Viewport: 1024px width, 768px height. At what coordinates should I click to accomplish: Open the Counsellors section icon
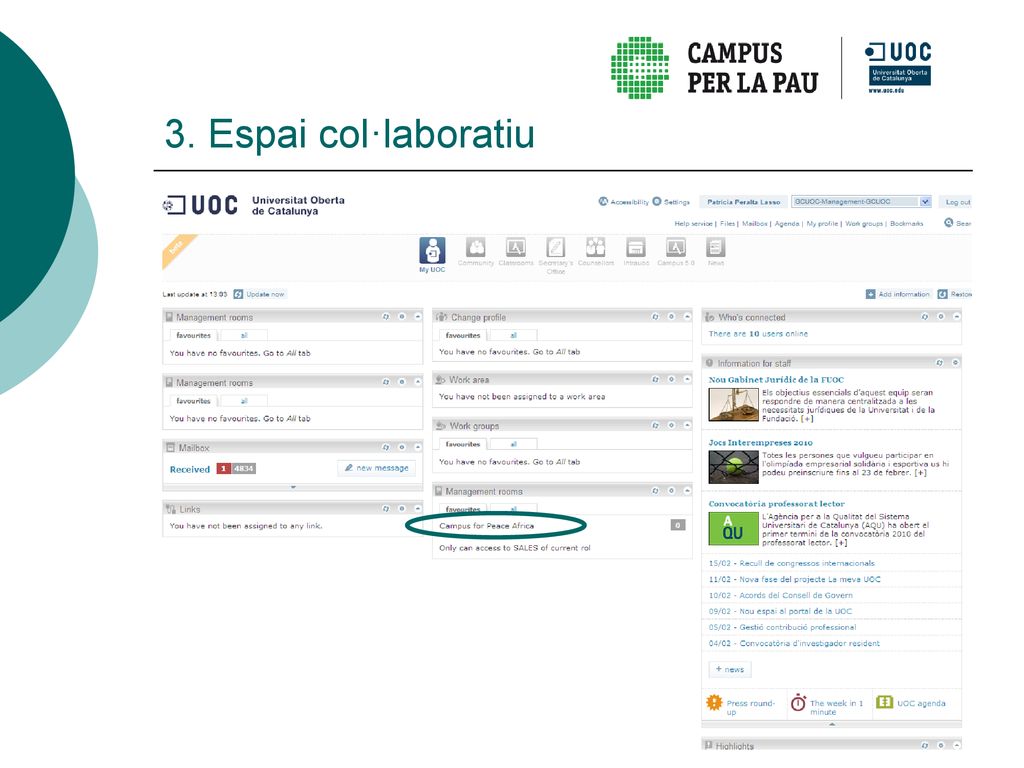point(596,248)
